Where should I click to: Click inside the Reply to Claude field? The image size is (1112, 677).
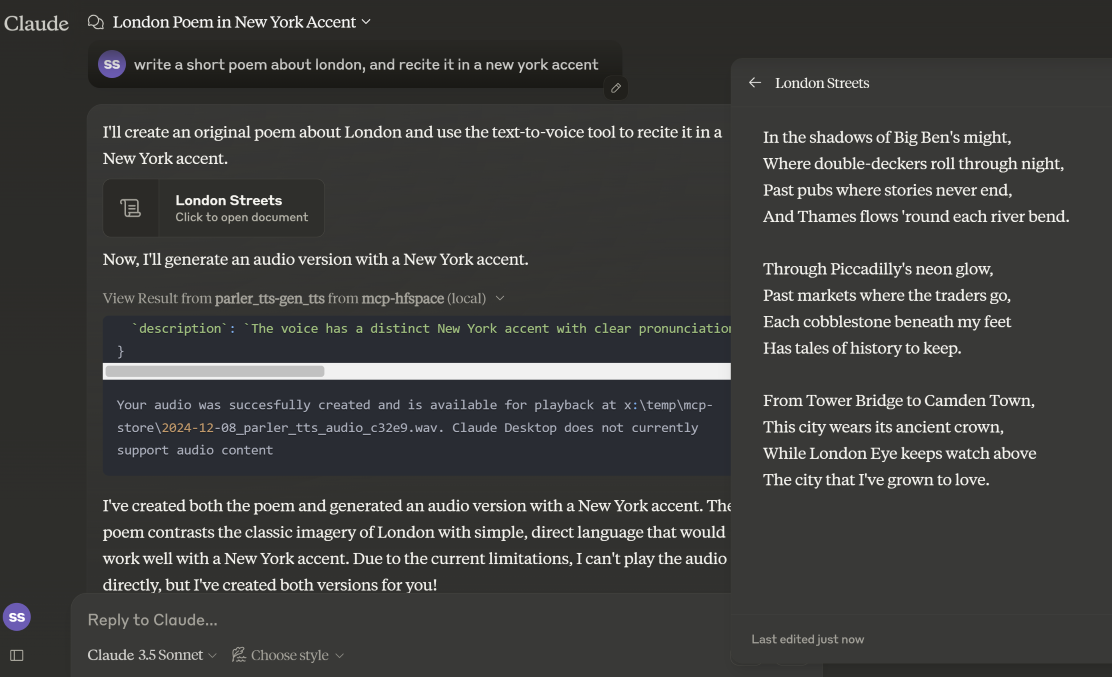coord(300,619)
